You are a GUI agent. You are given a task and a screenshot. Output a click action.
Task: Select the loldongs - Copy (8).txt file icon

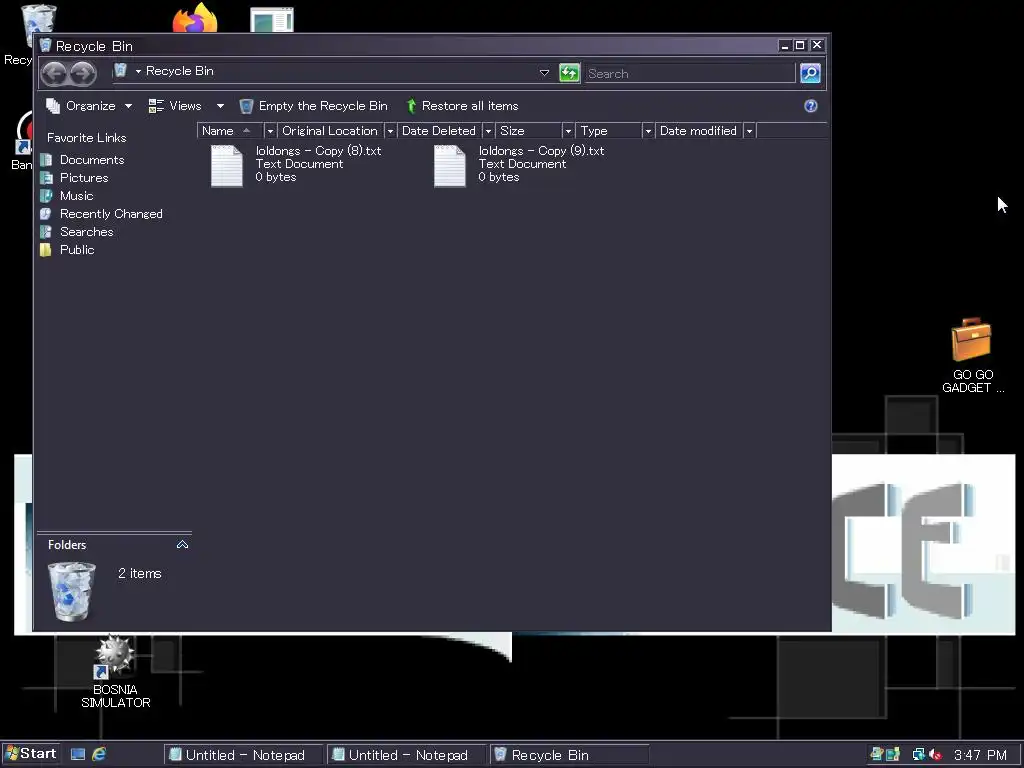coord(227,166)
